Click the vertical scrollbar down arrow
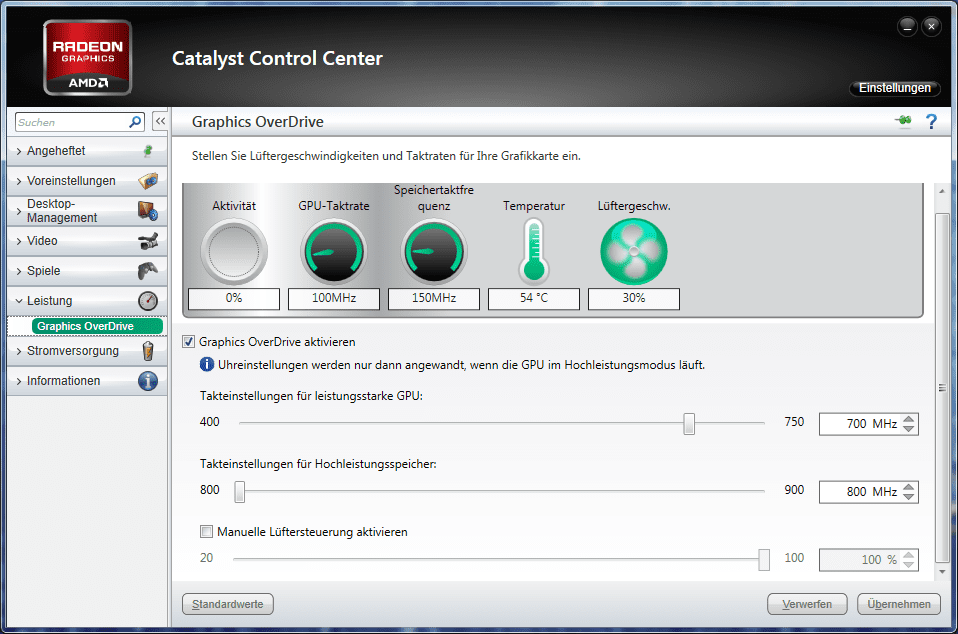The width and height of the screenshot is (958, 634). (x=942, y=572)
